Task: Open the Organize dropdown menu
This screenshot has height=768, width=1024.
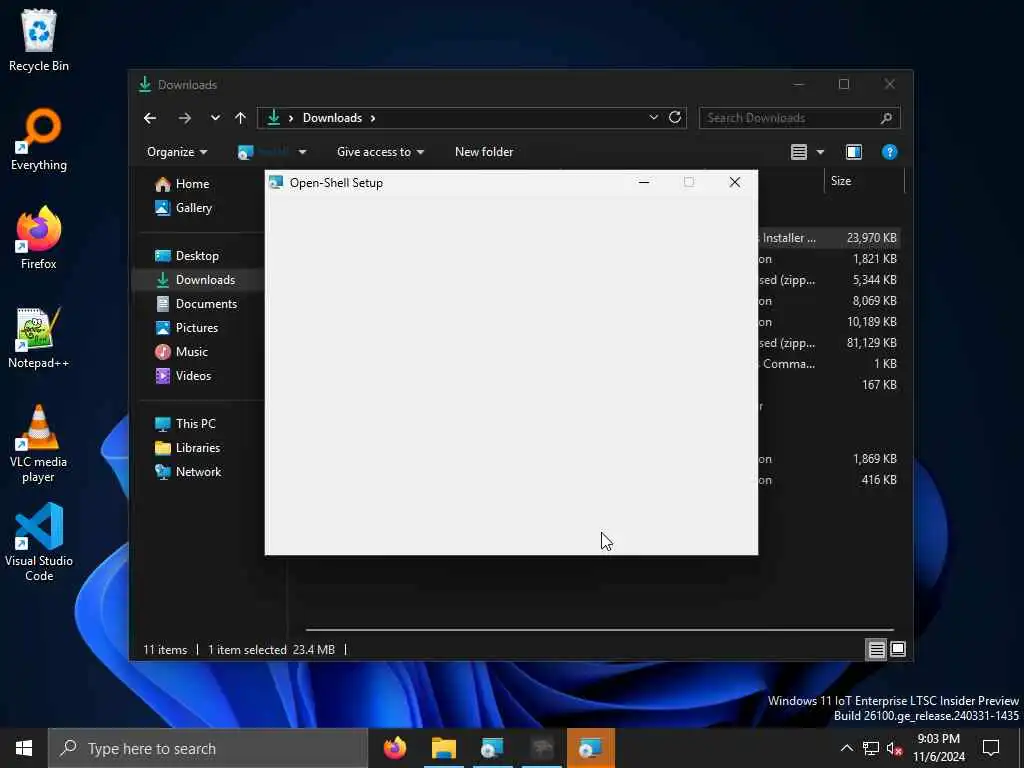Action: [x=177, y=152]
